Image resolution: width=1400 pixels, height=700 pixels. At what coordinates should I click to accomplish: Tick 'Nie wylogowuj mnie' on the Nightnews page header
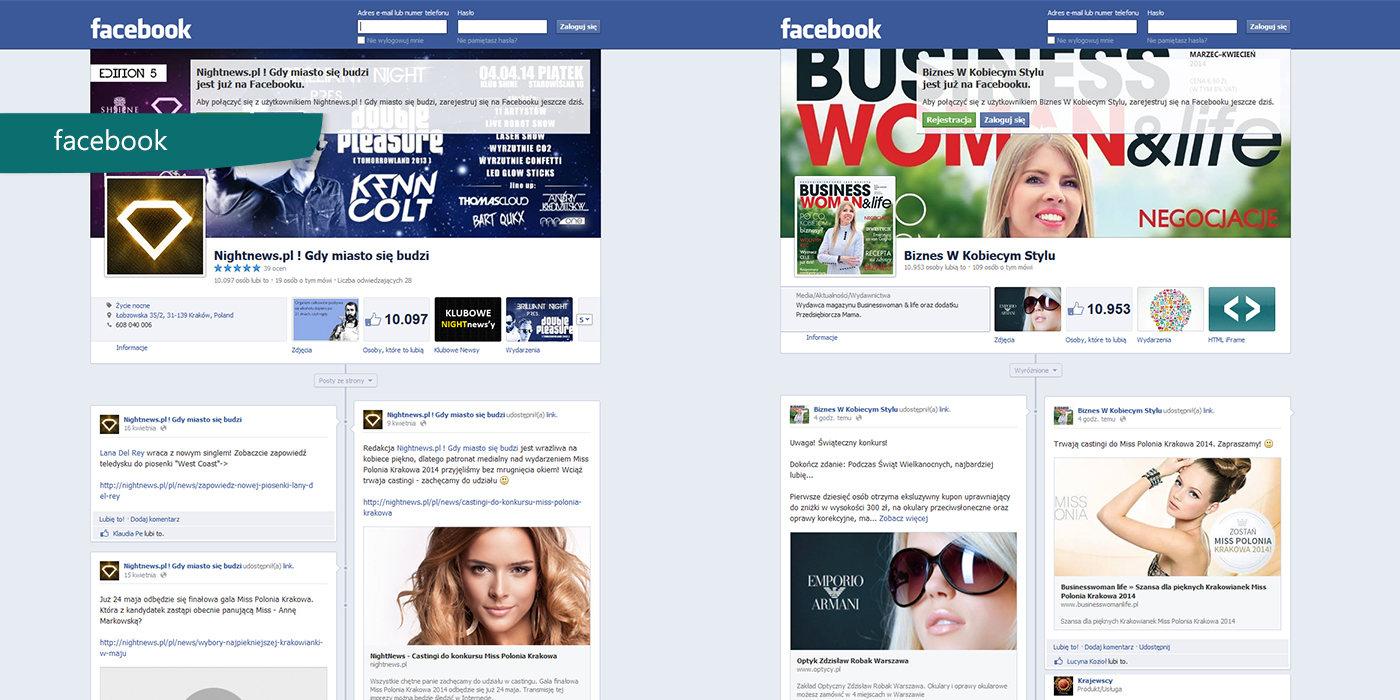[361, 40]
